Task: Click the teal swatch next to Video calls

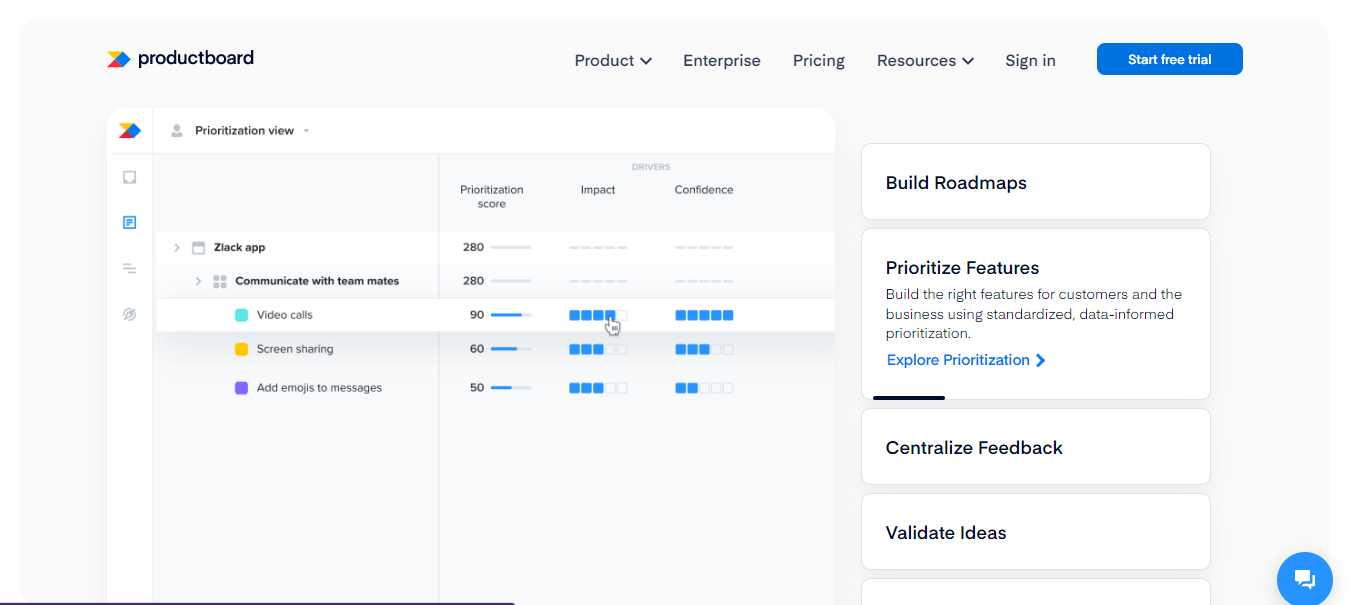Action: pyautogui.click(x=241, y=315)
